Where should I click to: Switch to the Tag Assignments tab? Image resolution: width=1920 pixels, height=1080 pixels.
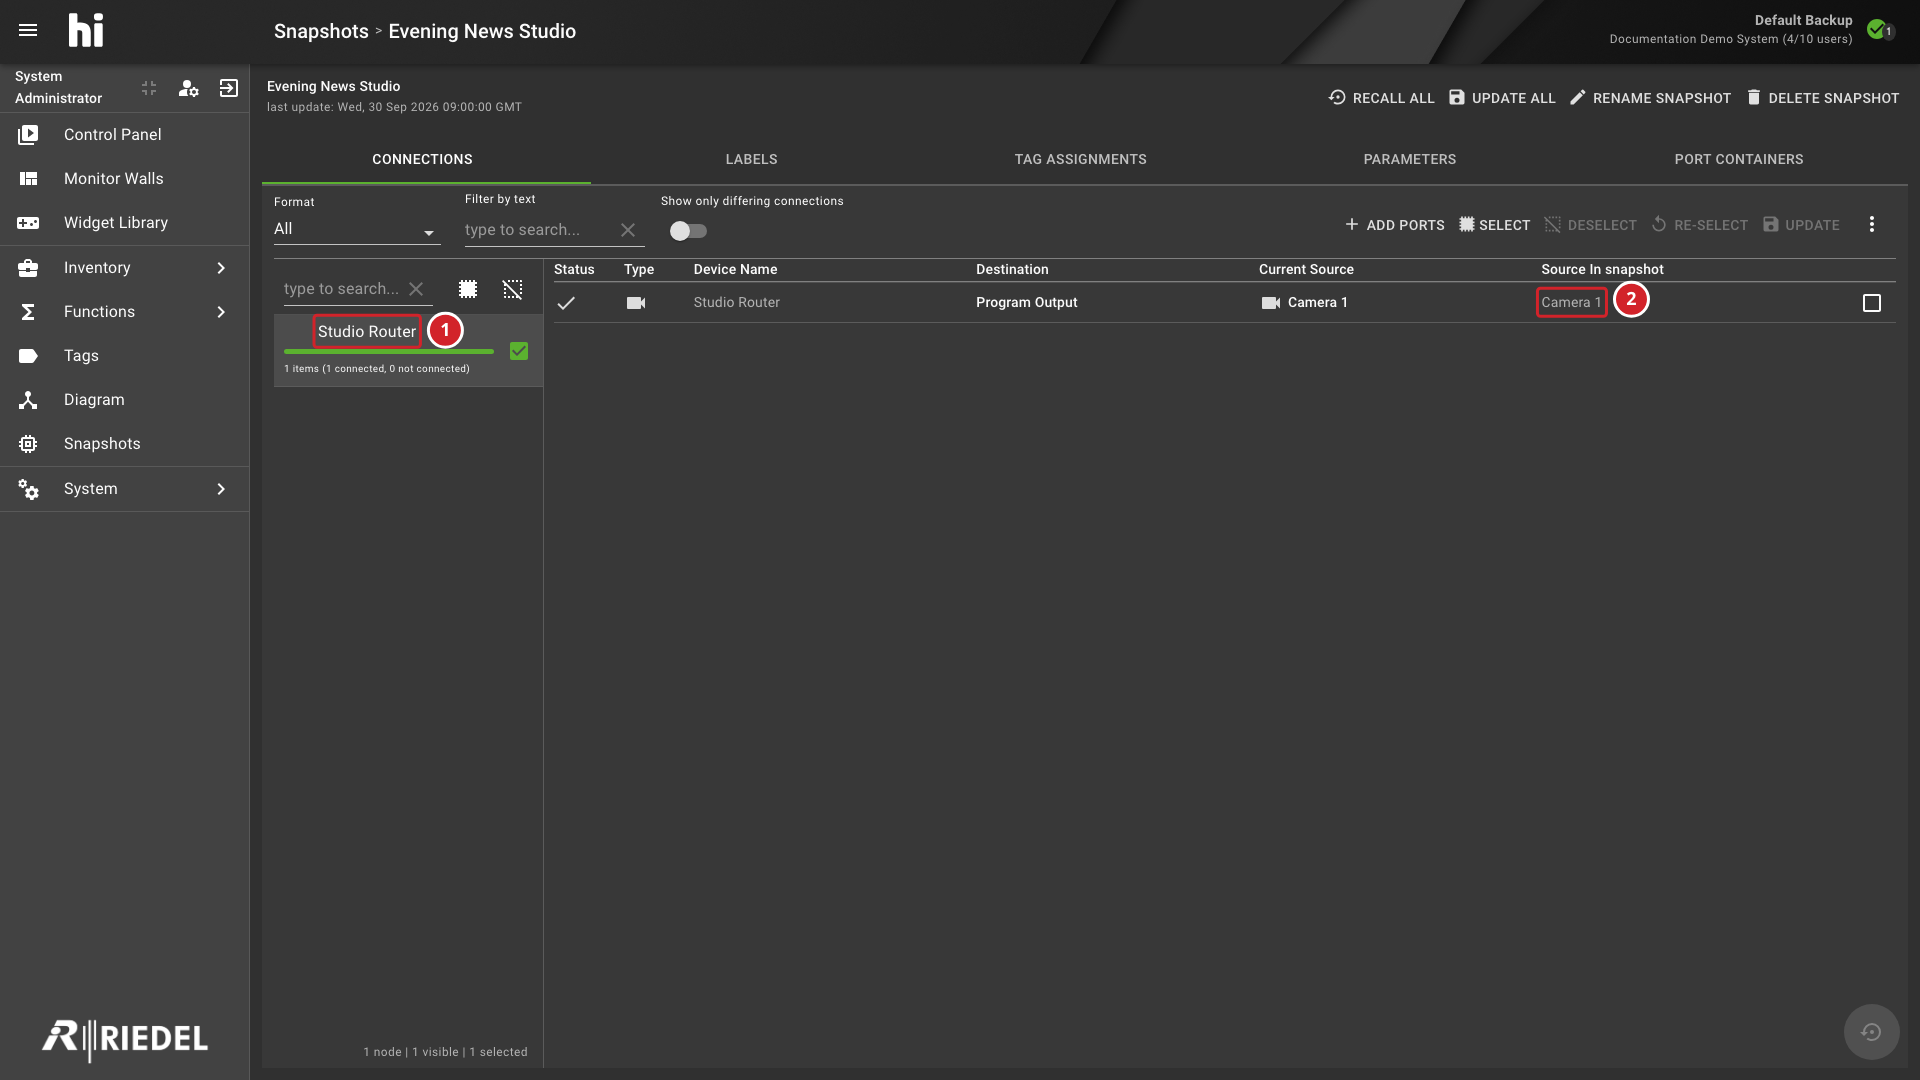click(x=1080, y=160)
